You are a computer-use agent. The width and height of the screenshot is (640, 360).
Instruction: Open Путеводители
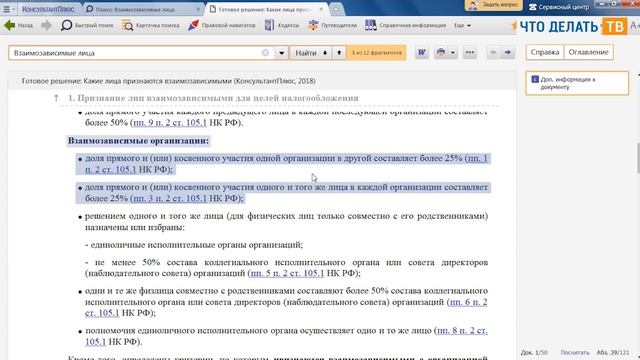click(332, 25)
